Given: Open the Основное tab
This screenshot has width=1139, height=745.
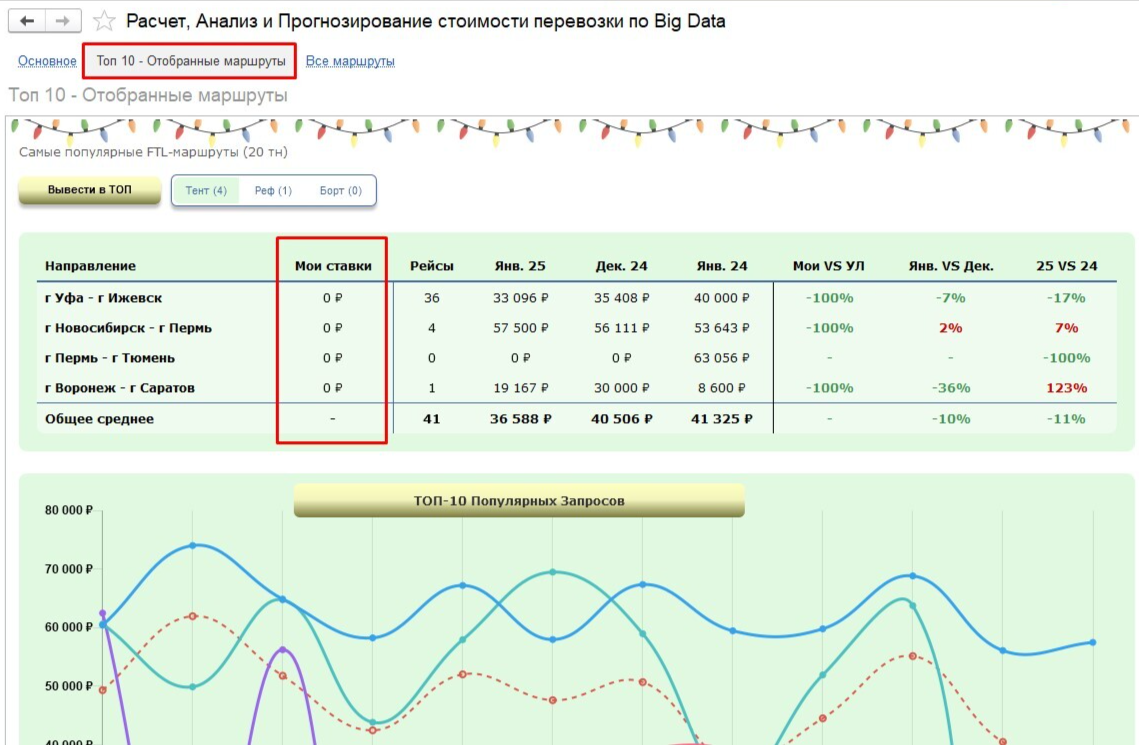Looking at the screenshot, I should [47, 61].
